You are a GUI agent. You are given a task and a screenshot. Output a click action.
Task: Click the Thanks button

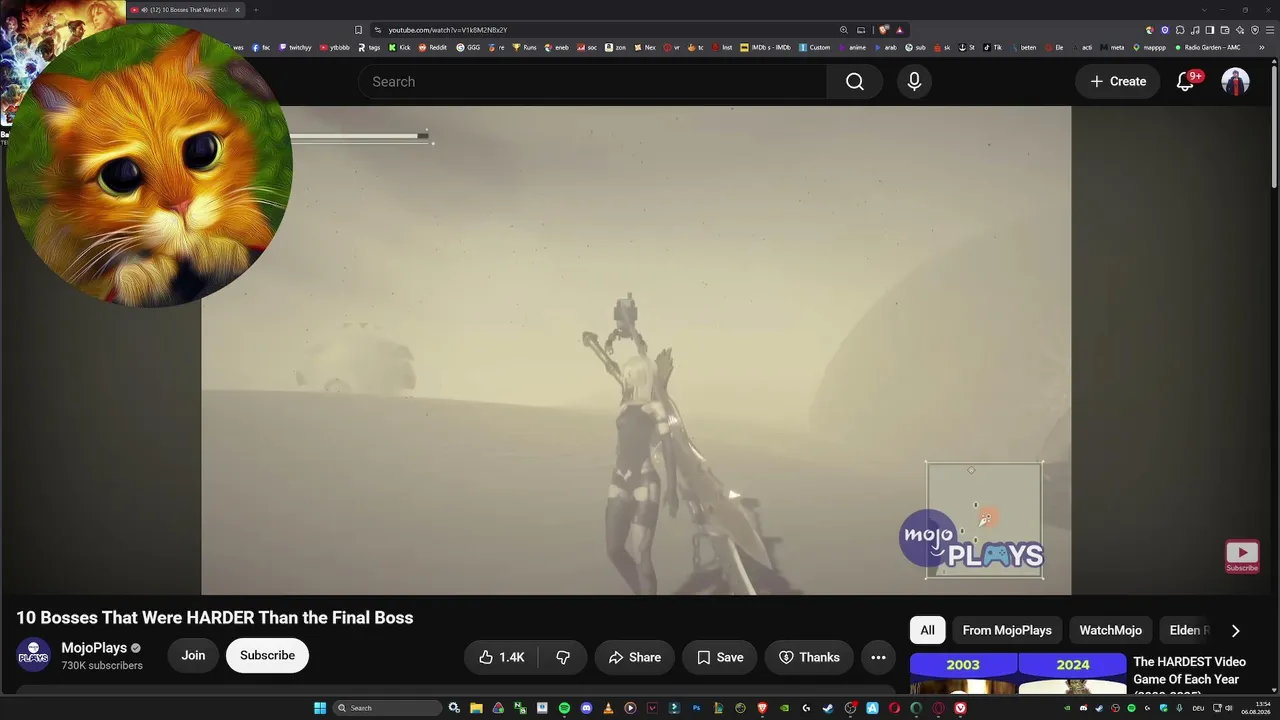coord(809,657)
